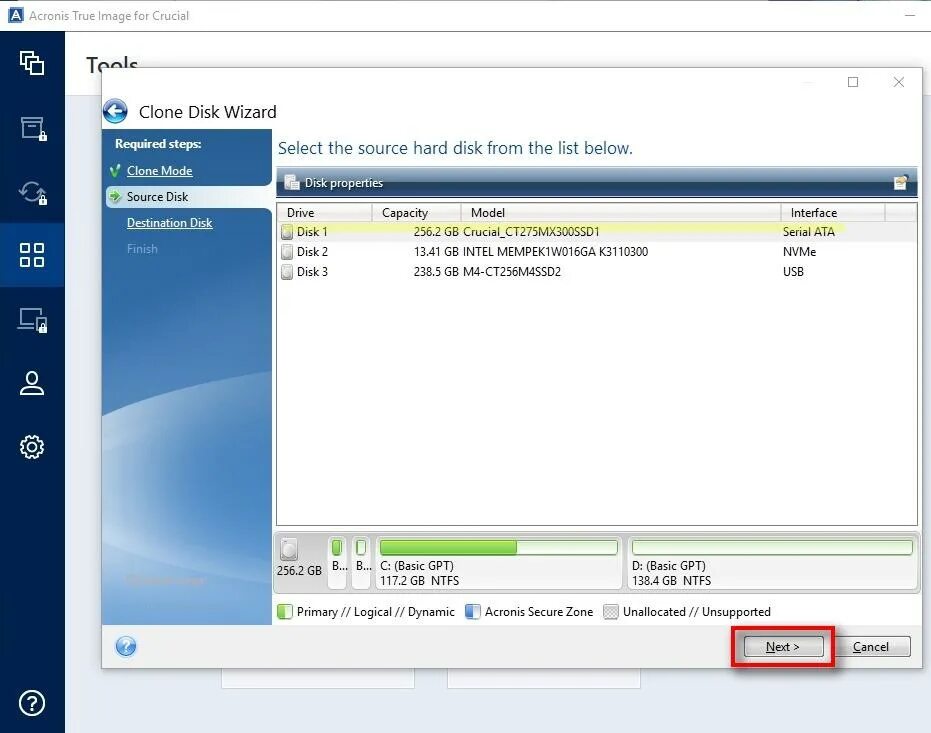Minimize the Acronis True Image main window
The height and width of the screenshot is (733, 931).
pos(910,15)
